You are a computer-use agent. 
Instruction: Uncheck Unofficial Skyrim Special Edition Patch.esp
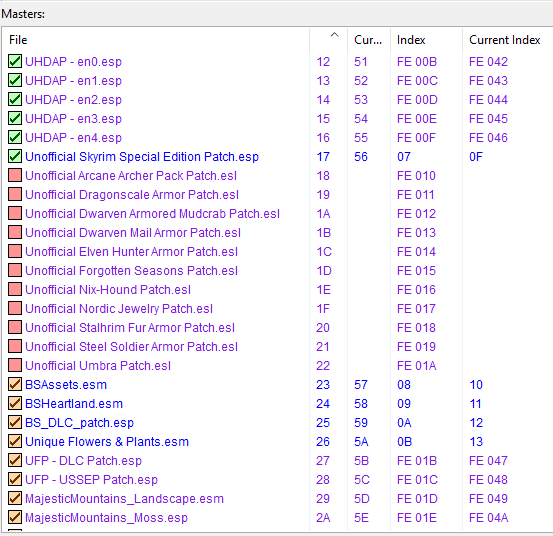pos(15,156)
